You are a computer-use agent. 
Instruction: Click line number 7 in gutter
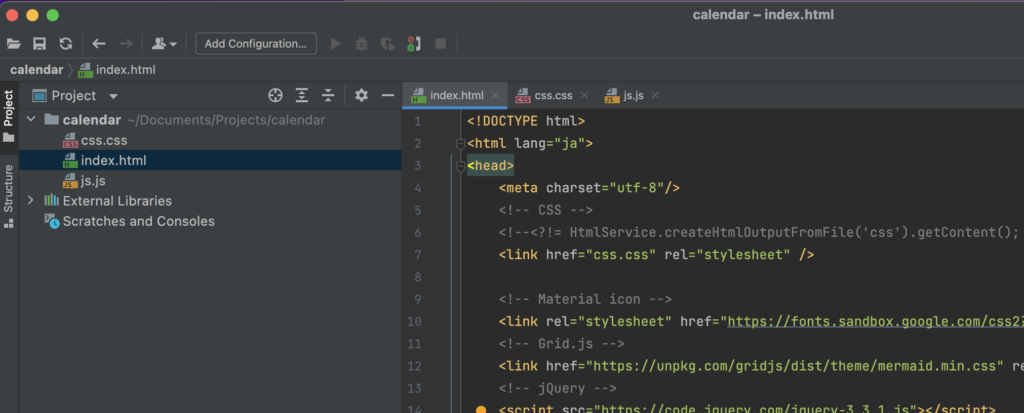417,255
